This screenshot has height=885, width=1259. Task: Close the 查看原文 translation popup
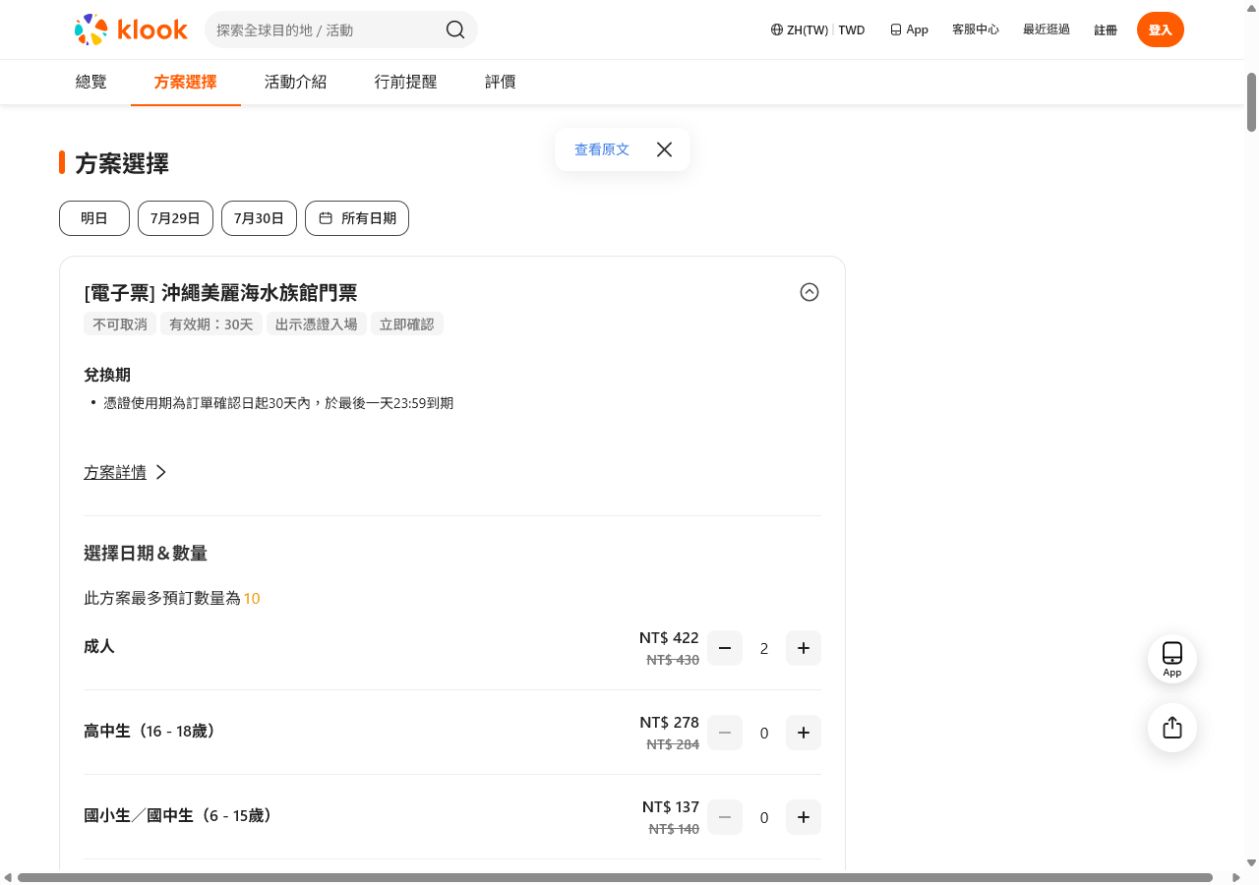(664, 149)
